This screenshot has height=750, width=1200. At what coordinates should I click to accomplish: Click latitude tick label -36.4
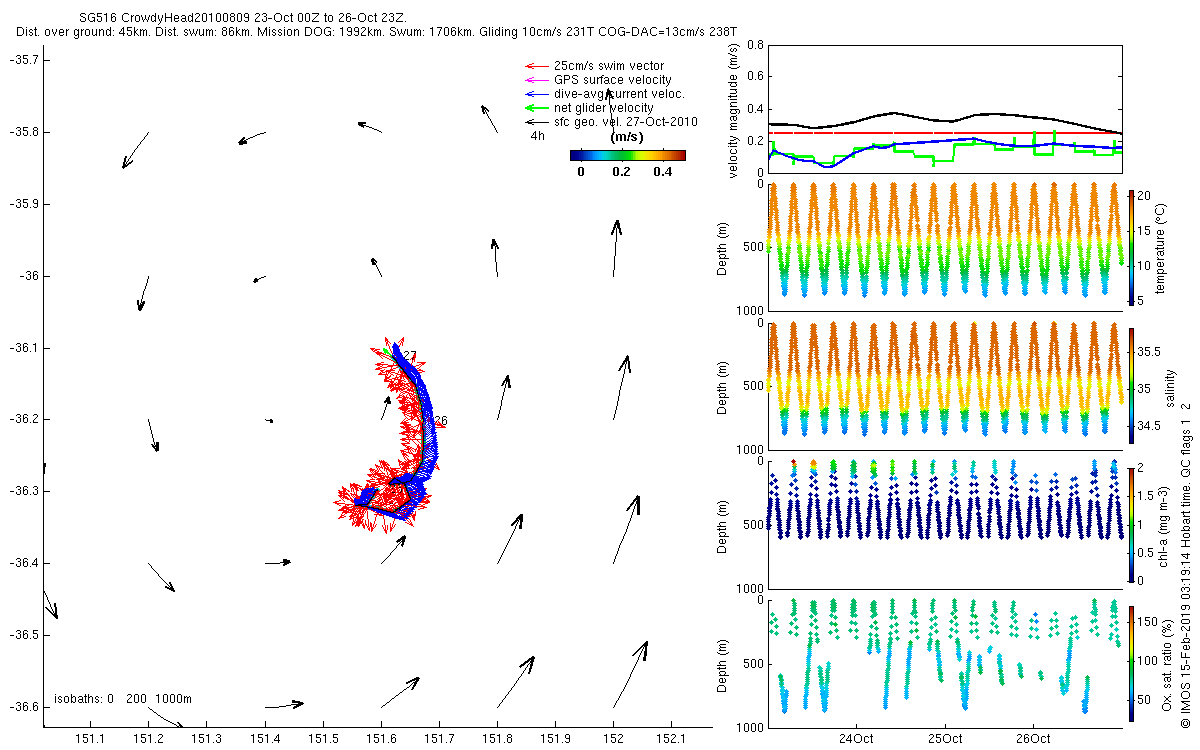pyautogui.click(x=23, y=563)
